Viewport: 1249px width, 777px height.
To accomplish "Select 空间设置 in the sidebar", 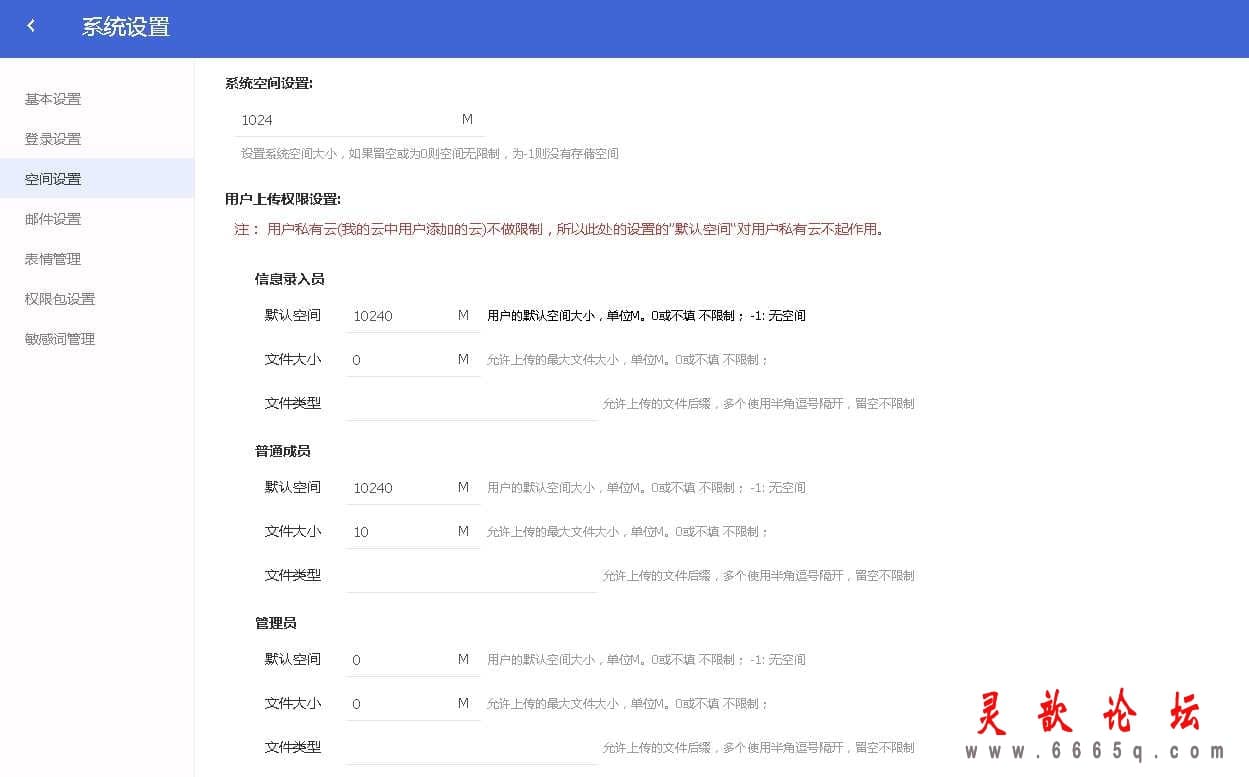I will 97,179.
